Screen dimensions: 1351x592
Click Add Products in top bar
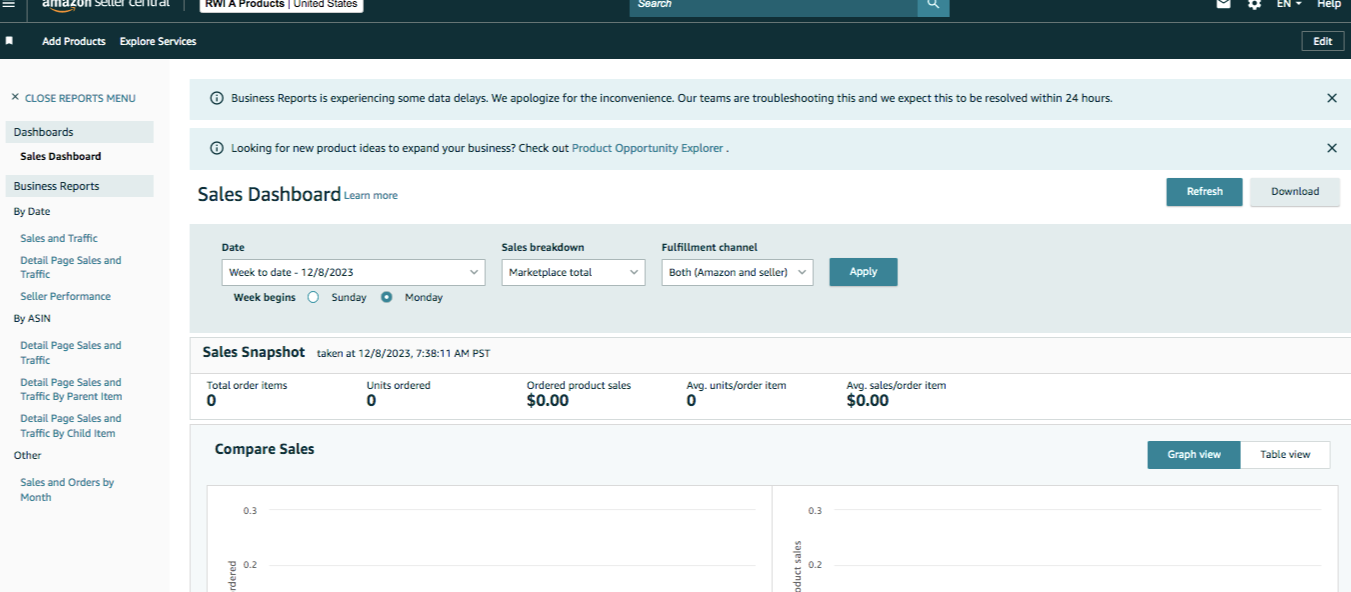(x=74, y=41)
